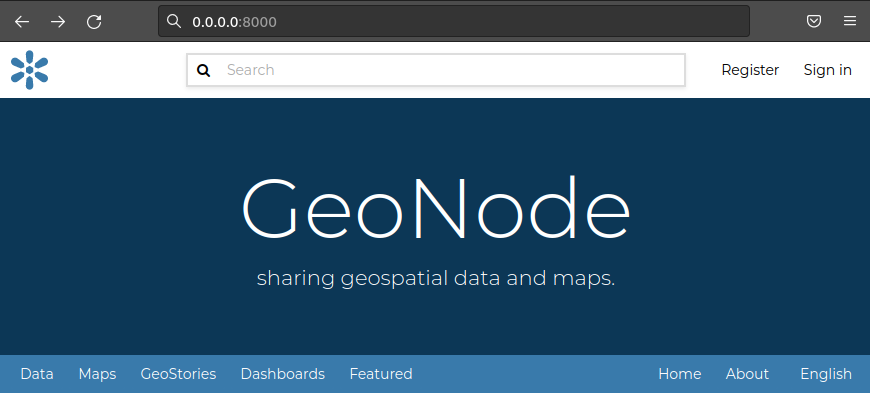The width and height of the screenshot is (870, 394).
Task: Click the GeoNode logo icon
Action: coord(29,70)
